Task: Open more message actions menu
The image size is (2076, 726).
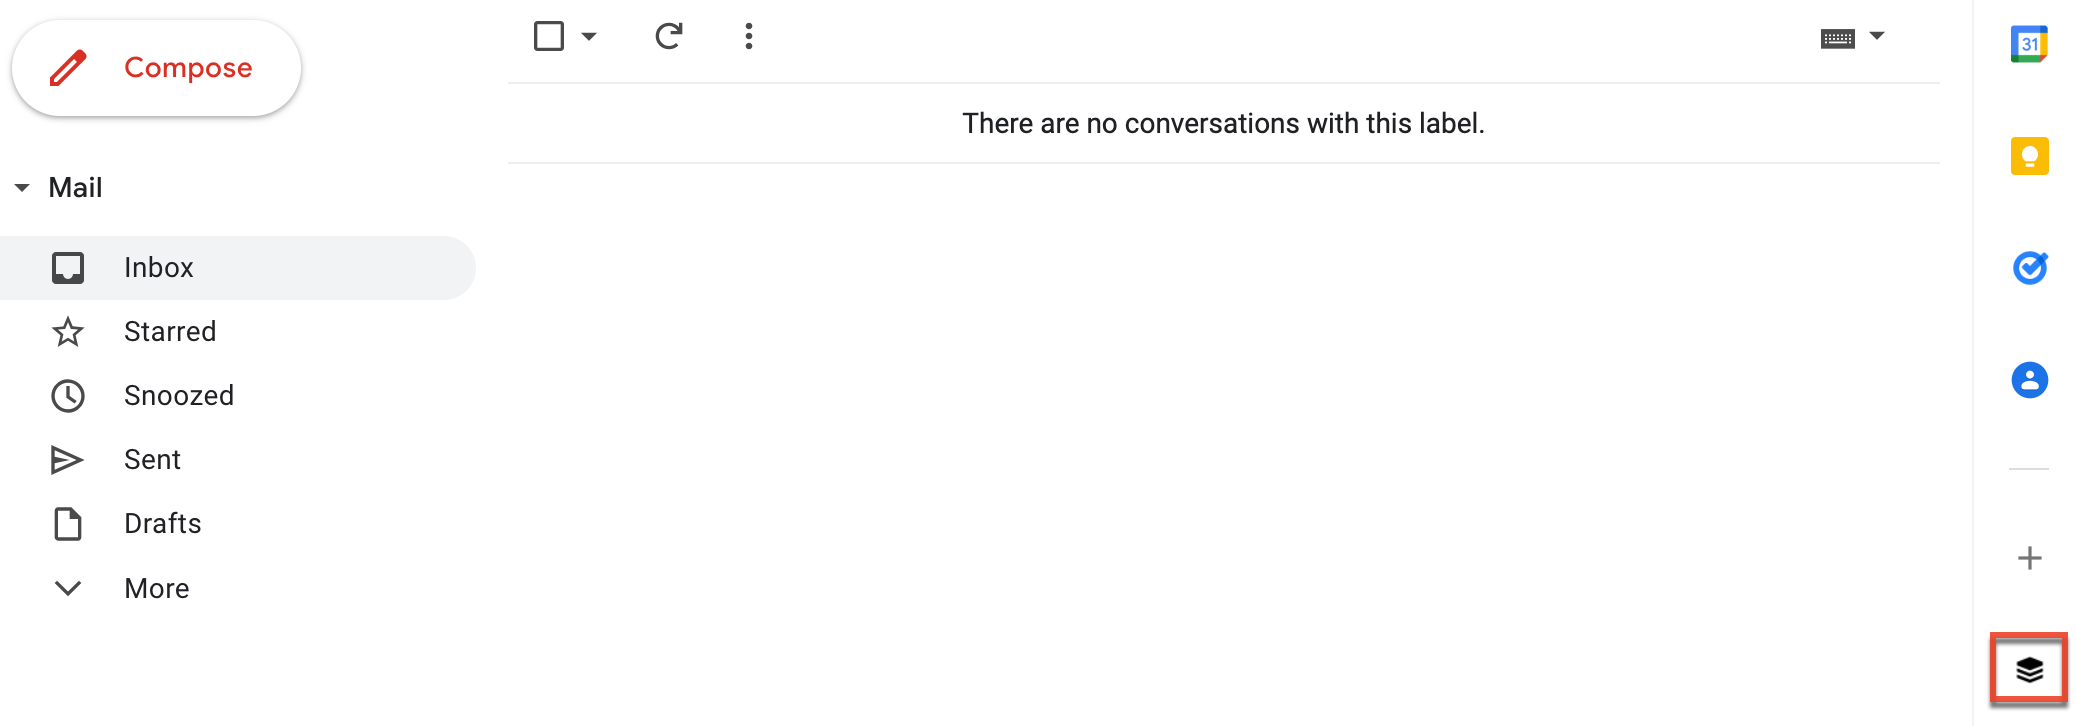Action: [748, 36]
